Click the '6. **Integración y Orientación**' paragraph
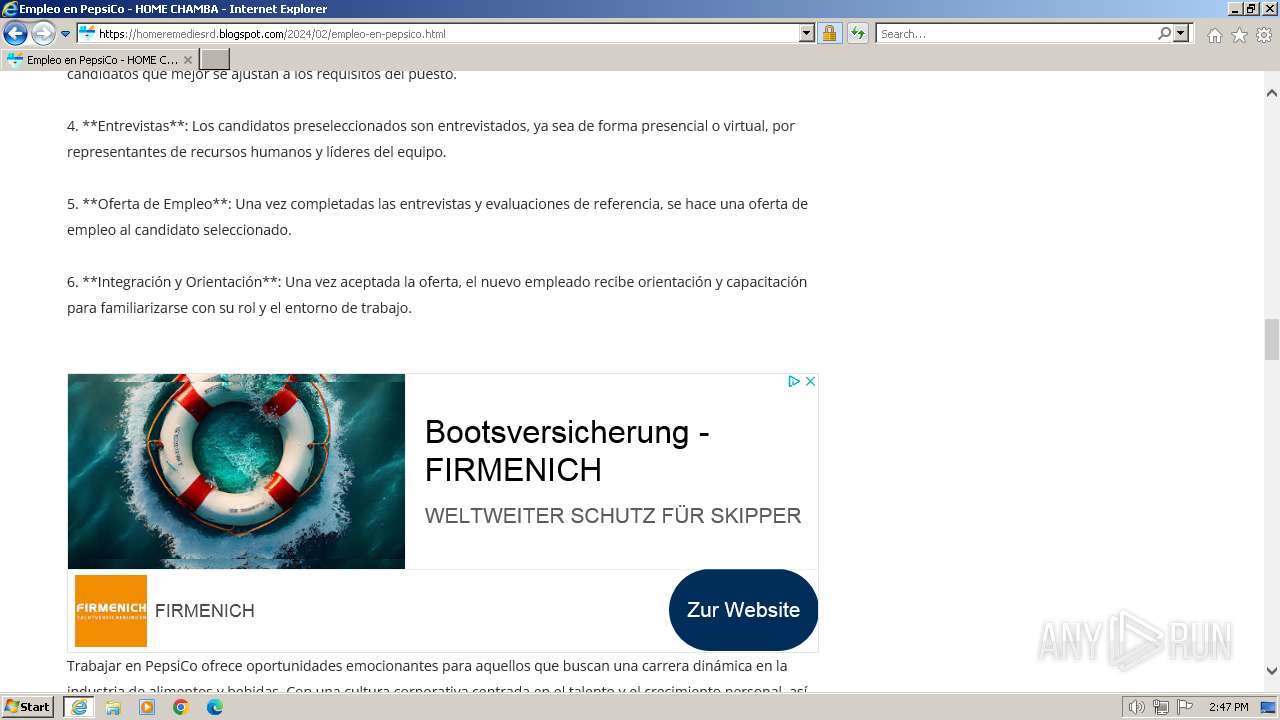 (437, 295)
